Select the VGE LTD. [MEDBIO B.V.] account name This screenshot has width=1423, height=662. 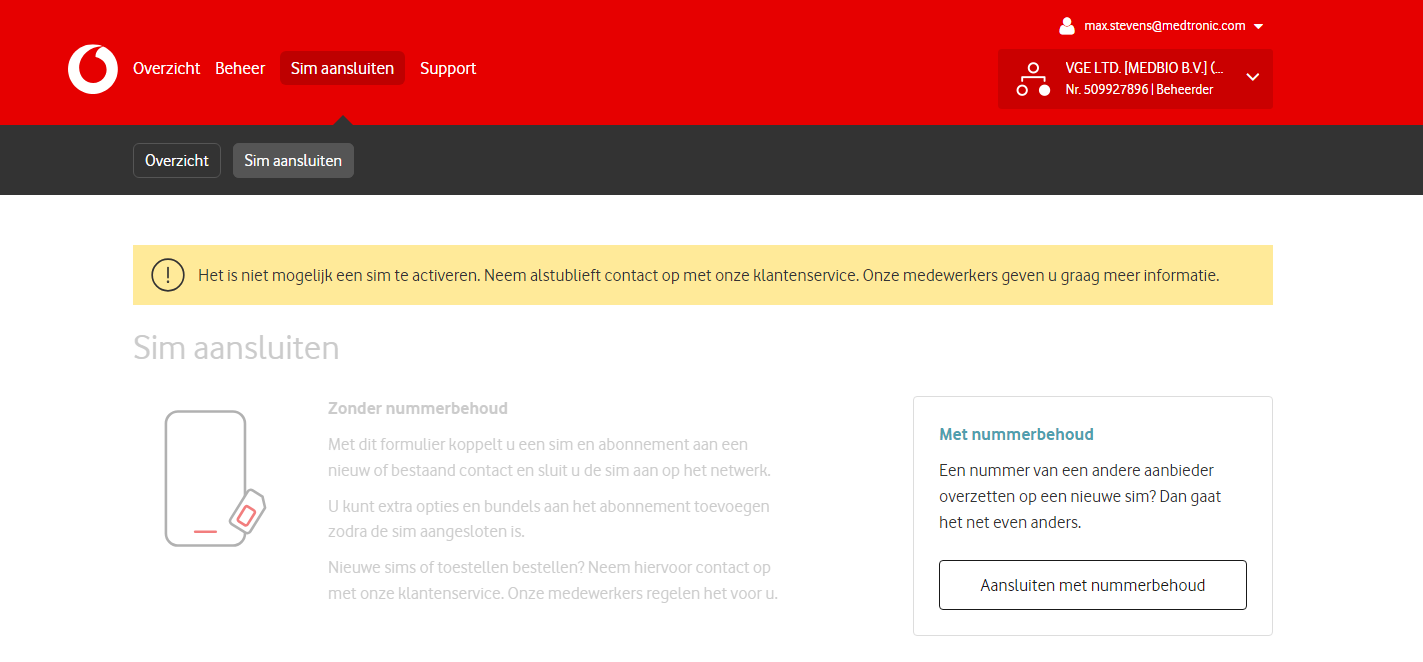[1144, 68]
